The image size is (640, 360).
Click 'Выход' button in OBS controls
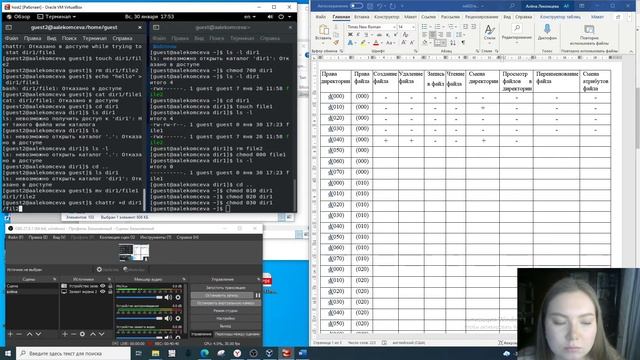point(225,326)
